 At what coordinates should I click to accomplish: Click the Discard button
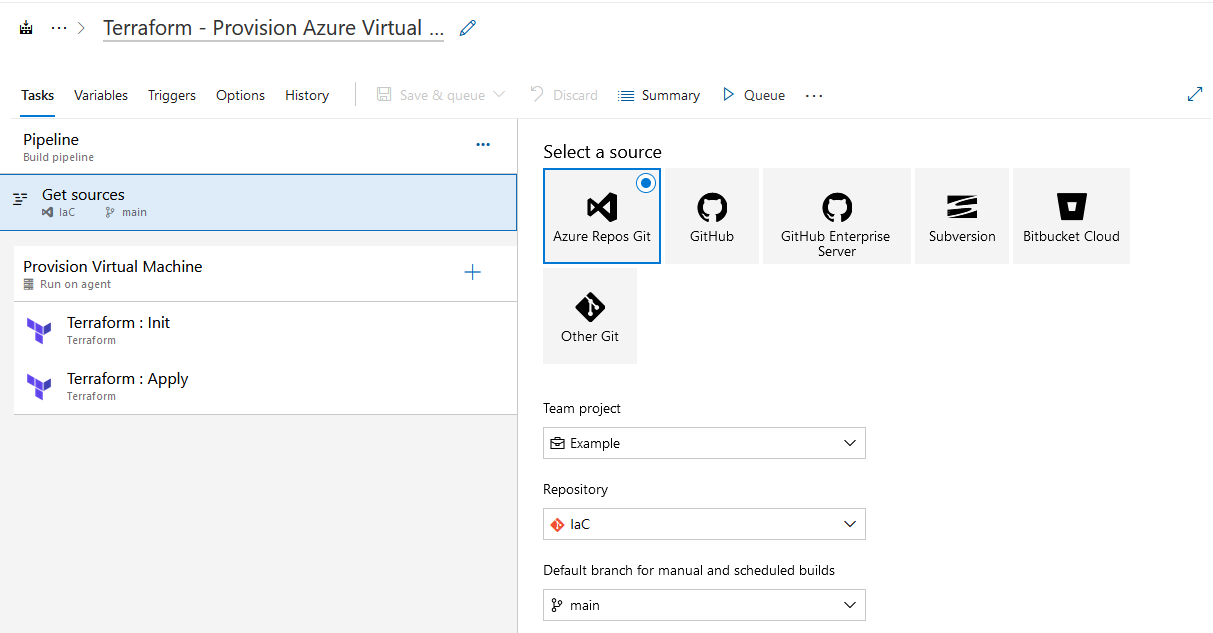click(564, 95)
